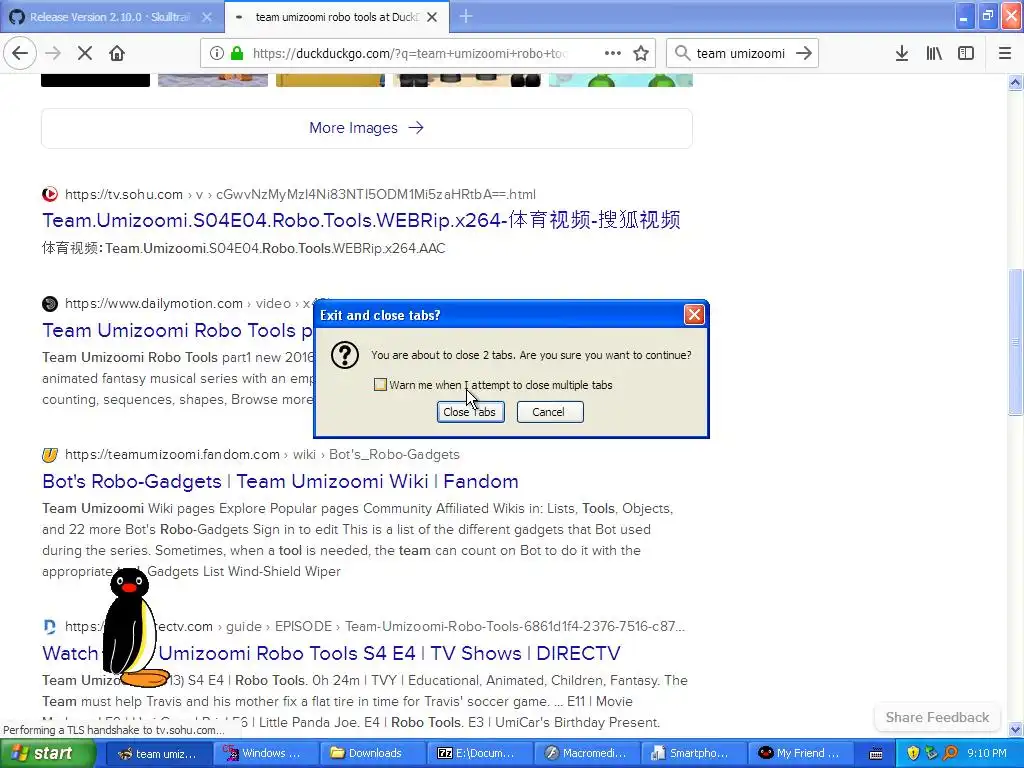Open the Windows start menu
Viewport: 1024px width, 768px height.
[x=48, y=753]
